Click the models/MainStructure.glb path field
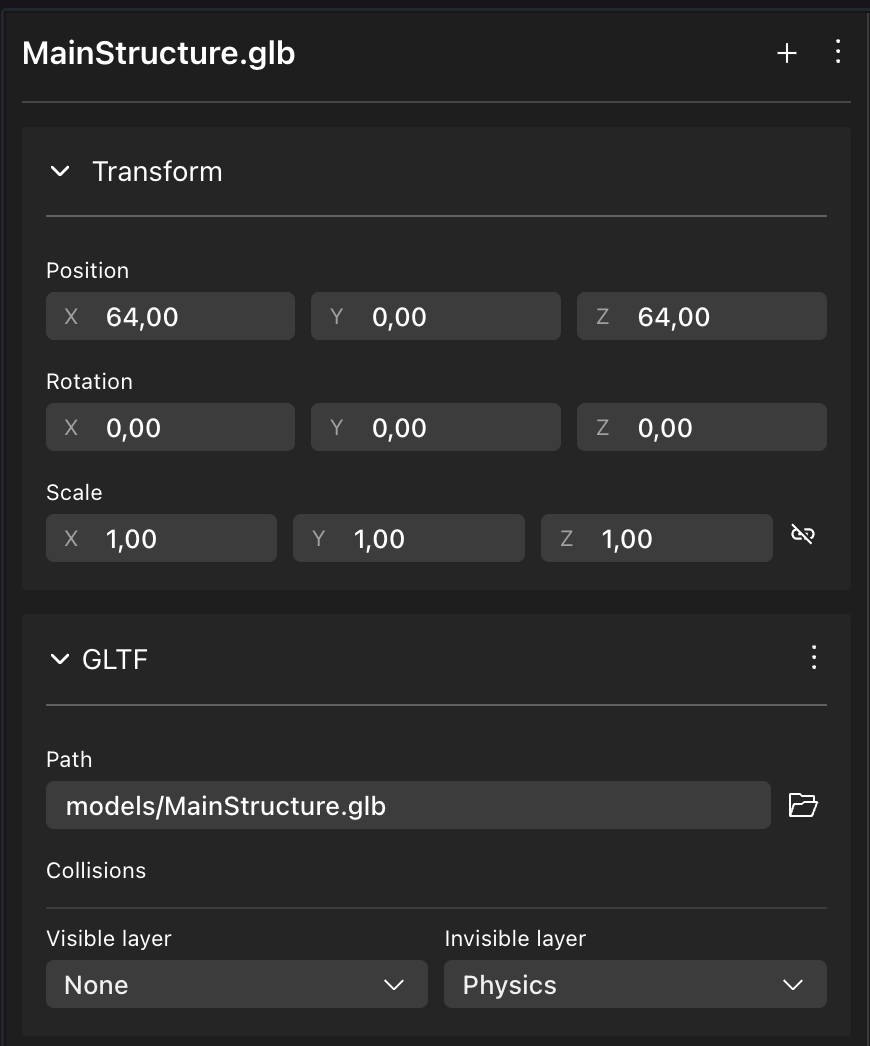870x1046 pixels. [408, 805]
